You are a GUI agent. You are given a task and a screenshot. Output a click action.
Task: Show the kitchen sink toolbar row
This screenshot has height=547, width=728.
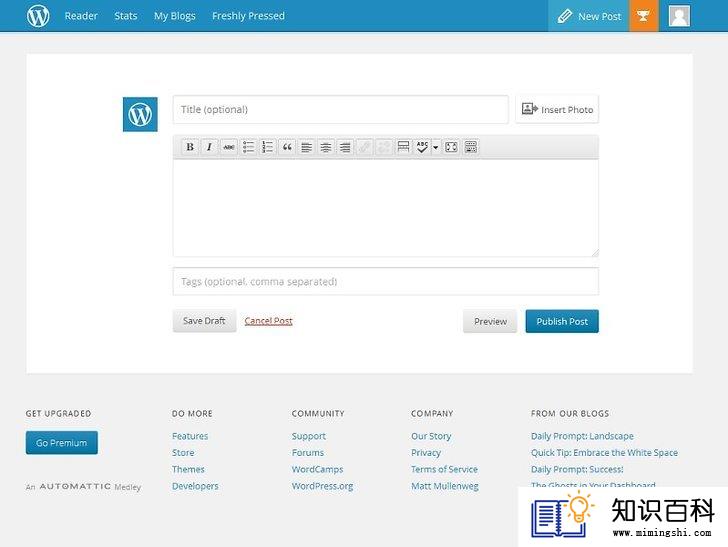[x=471, y=147]
